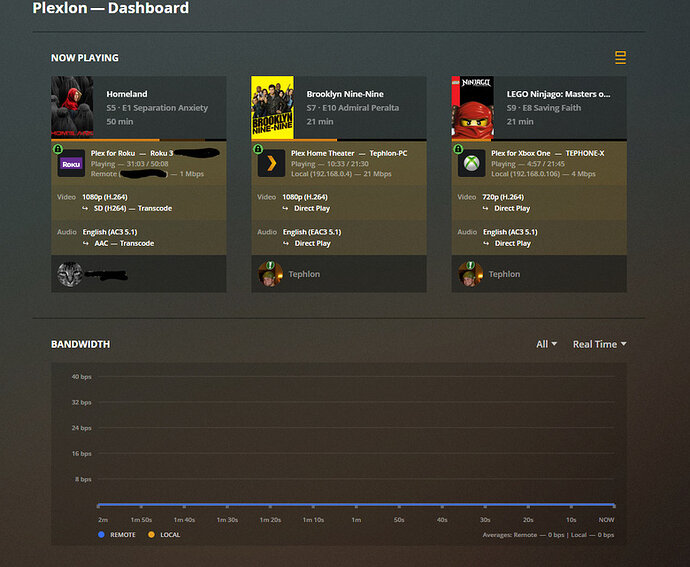Click the Xbox logo icon
Image resolution: width=690 pixels, height=567 pixels.
coord(472,164)
